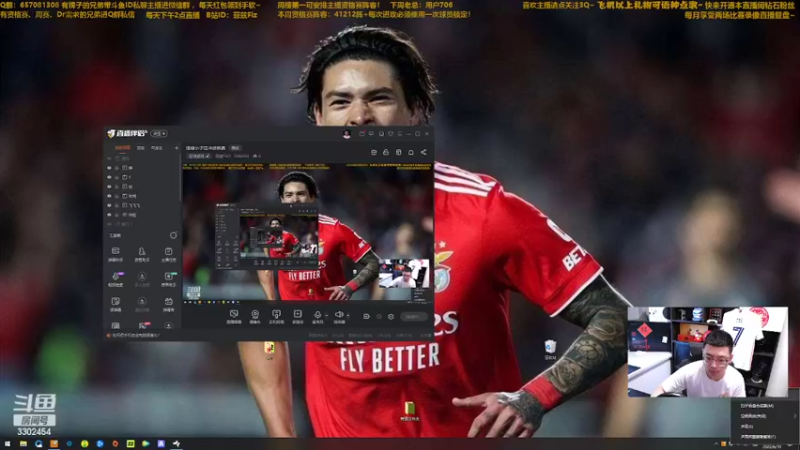Toggle the lock icon for source row "YYY"

tap(117, 205)
